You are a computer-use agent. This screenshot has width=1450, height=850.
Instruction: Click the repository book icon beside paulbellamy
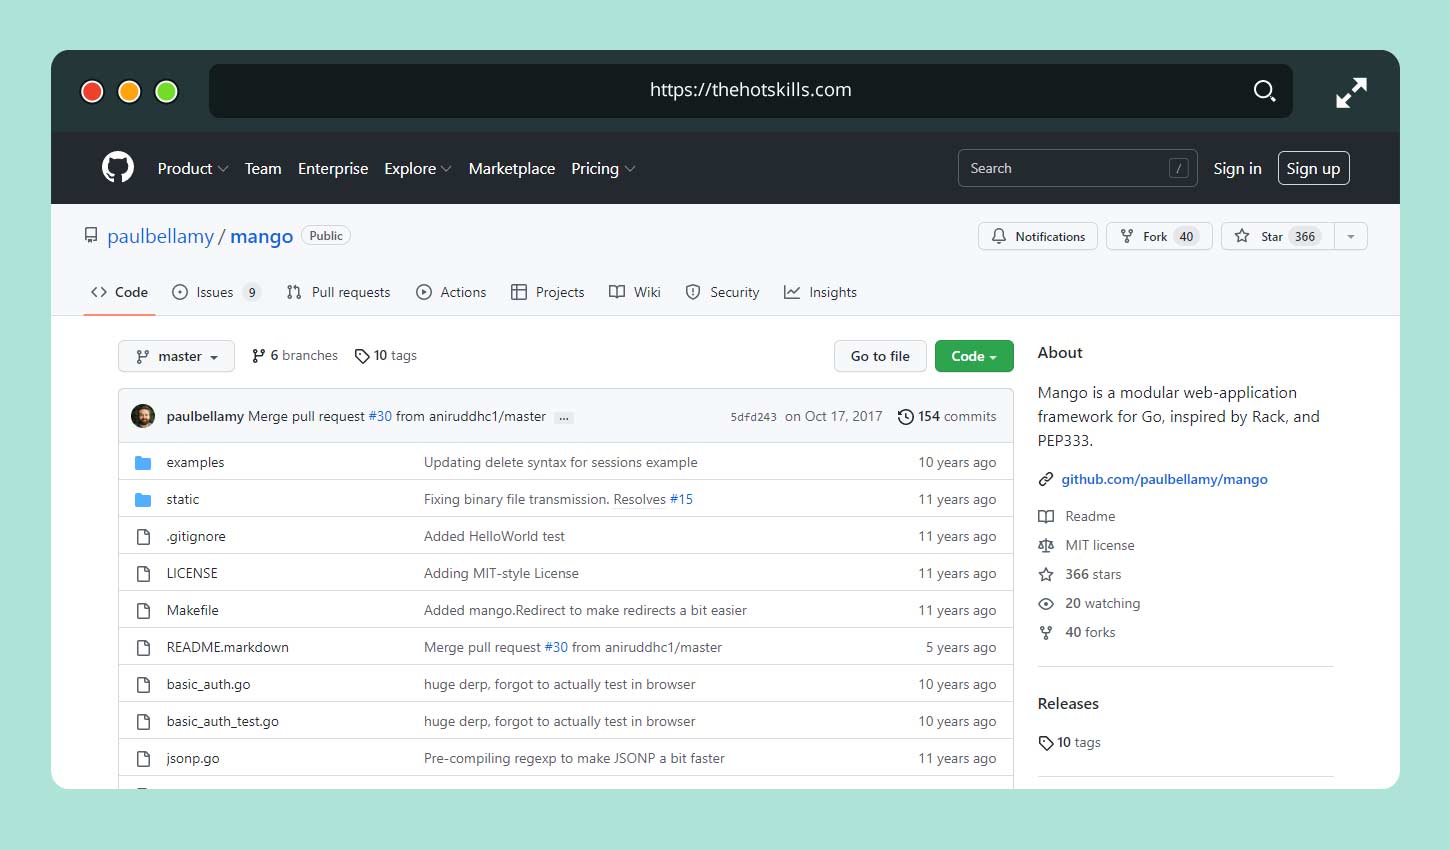[91, 236]
